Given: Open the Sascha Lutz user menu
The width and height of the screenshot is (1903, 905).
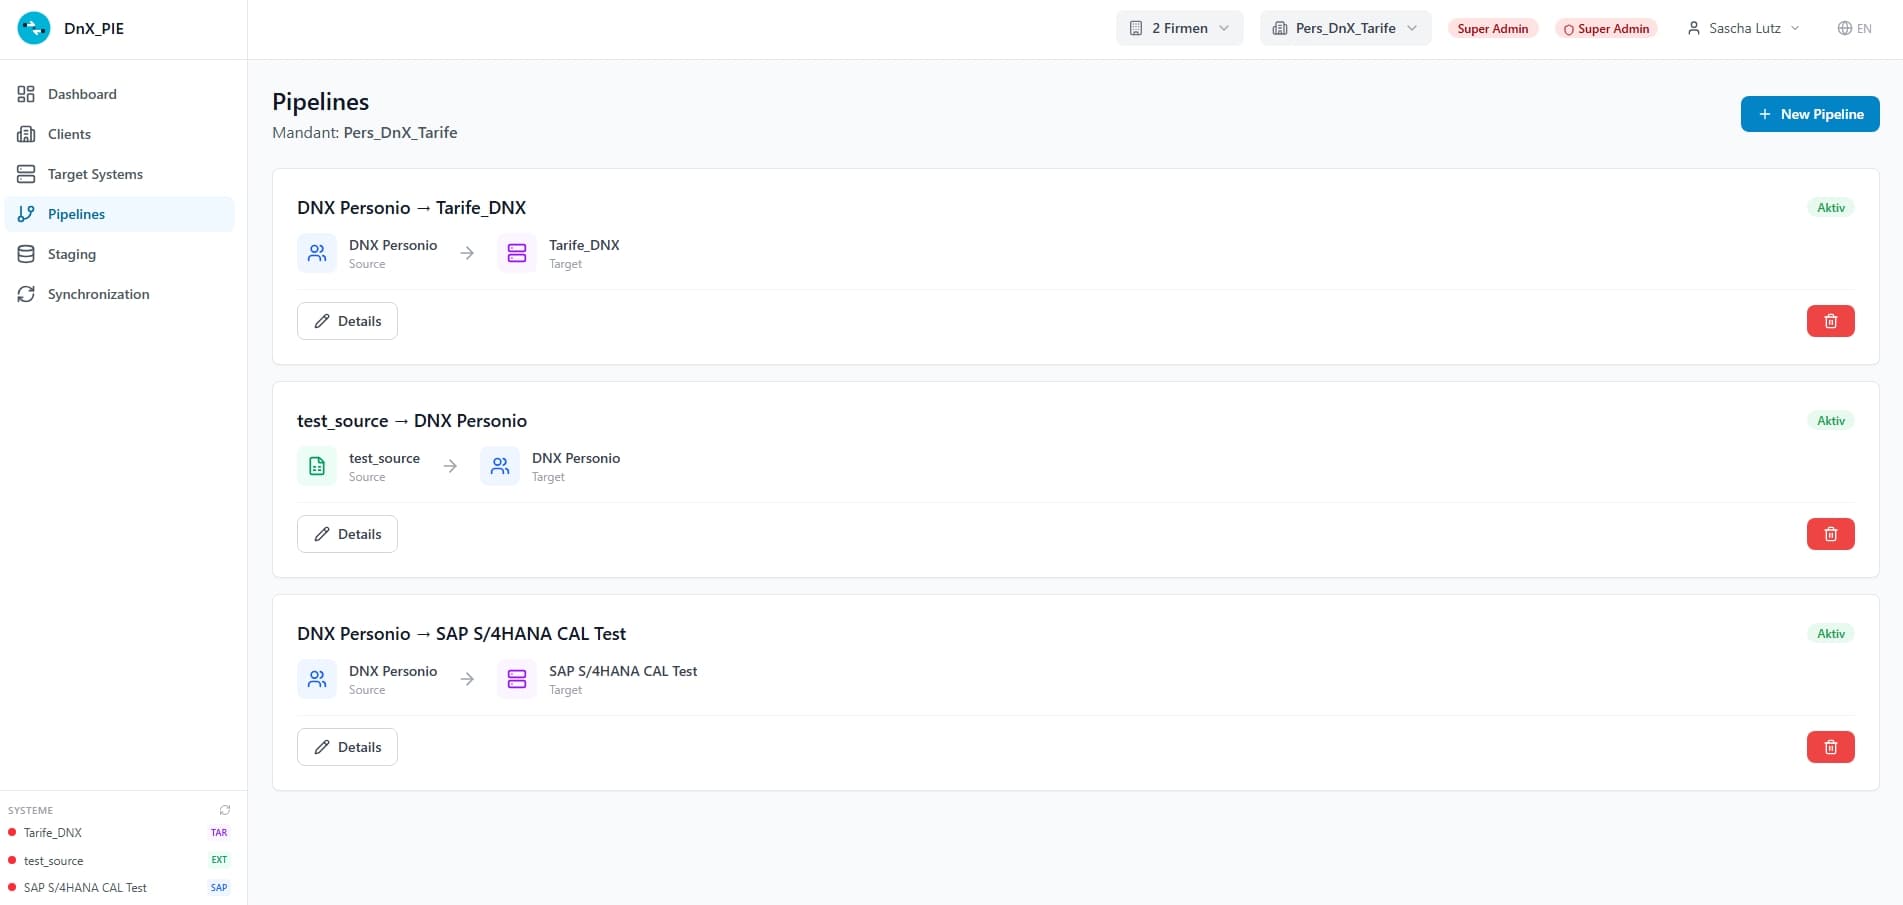Looking at the screenshot, I should [1743, 28].
